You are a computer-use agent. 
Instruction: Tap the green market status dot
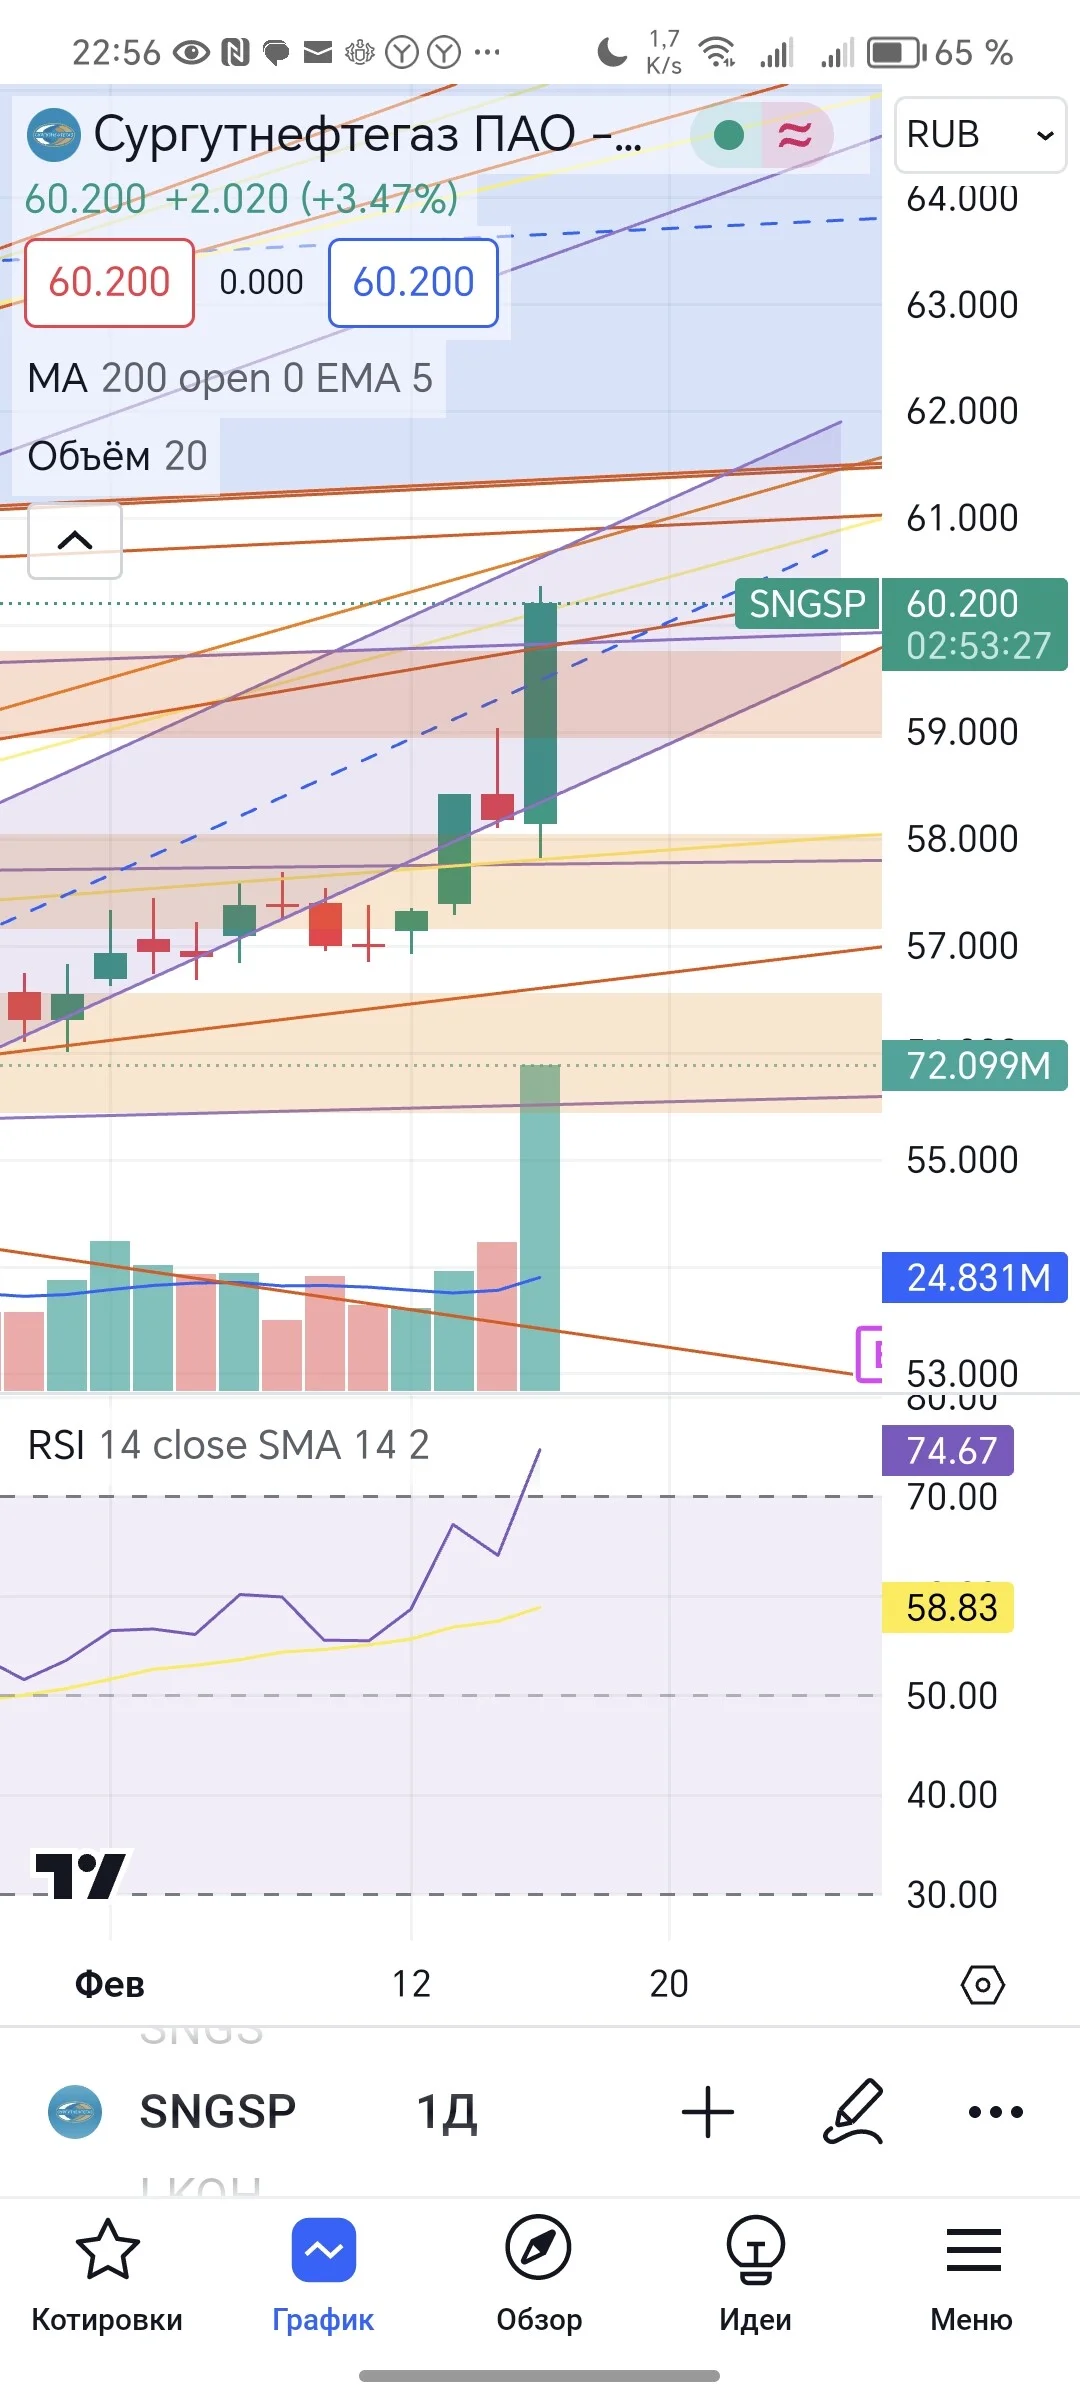coord(729,134)
